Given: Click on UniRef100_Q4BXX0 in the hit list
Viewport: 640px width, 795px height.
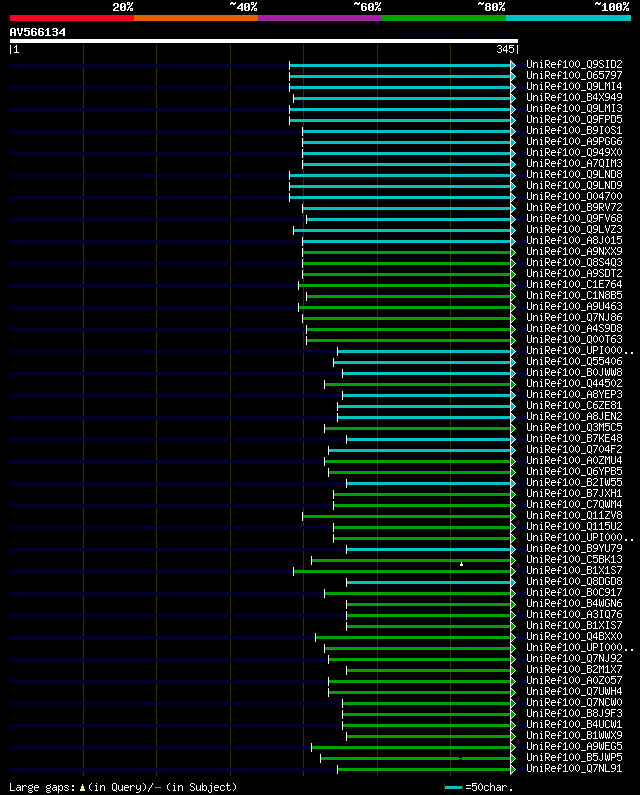Looking at the screenshot, I should click(574, 637).
